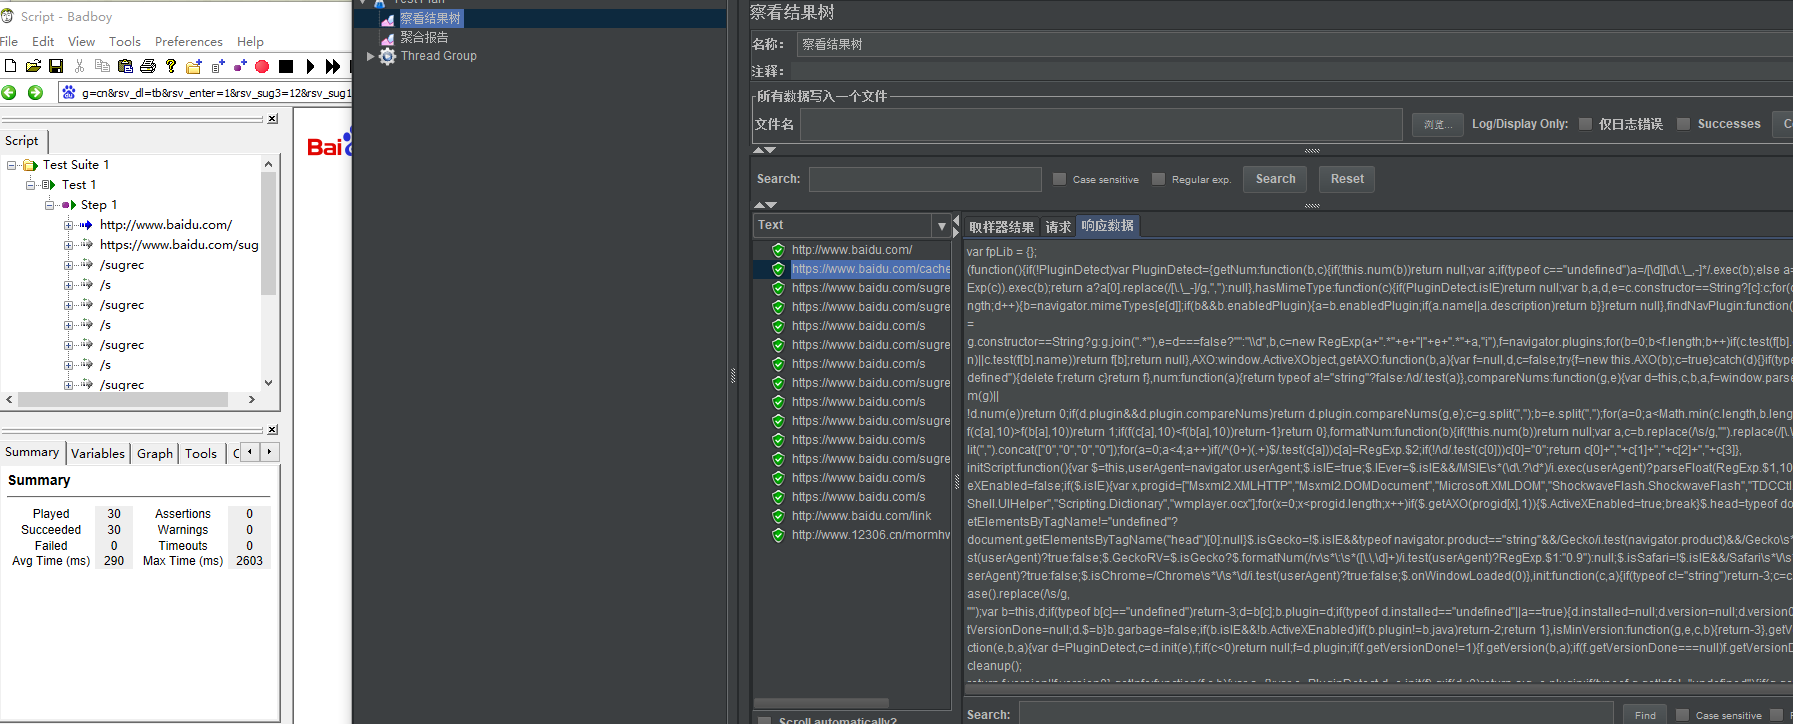
Task: Go forward with the green right arrow
Action: 35,92
